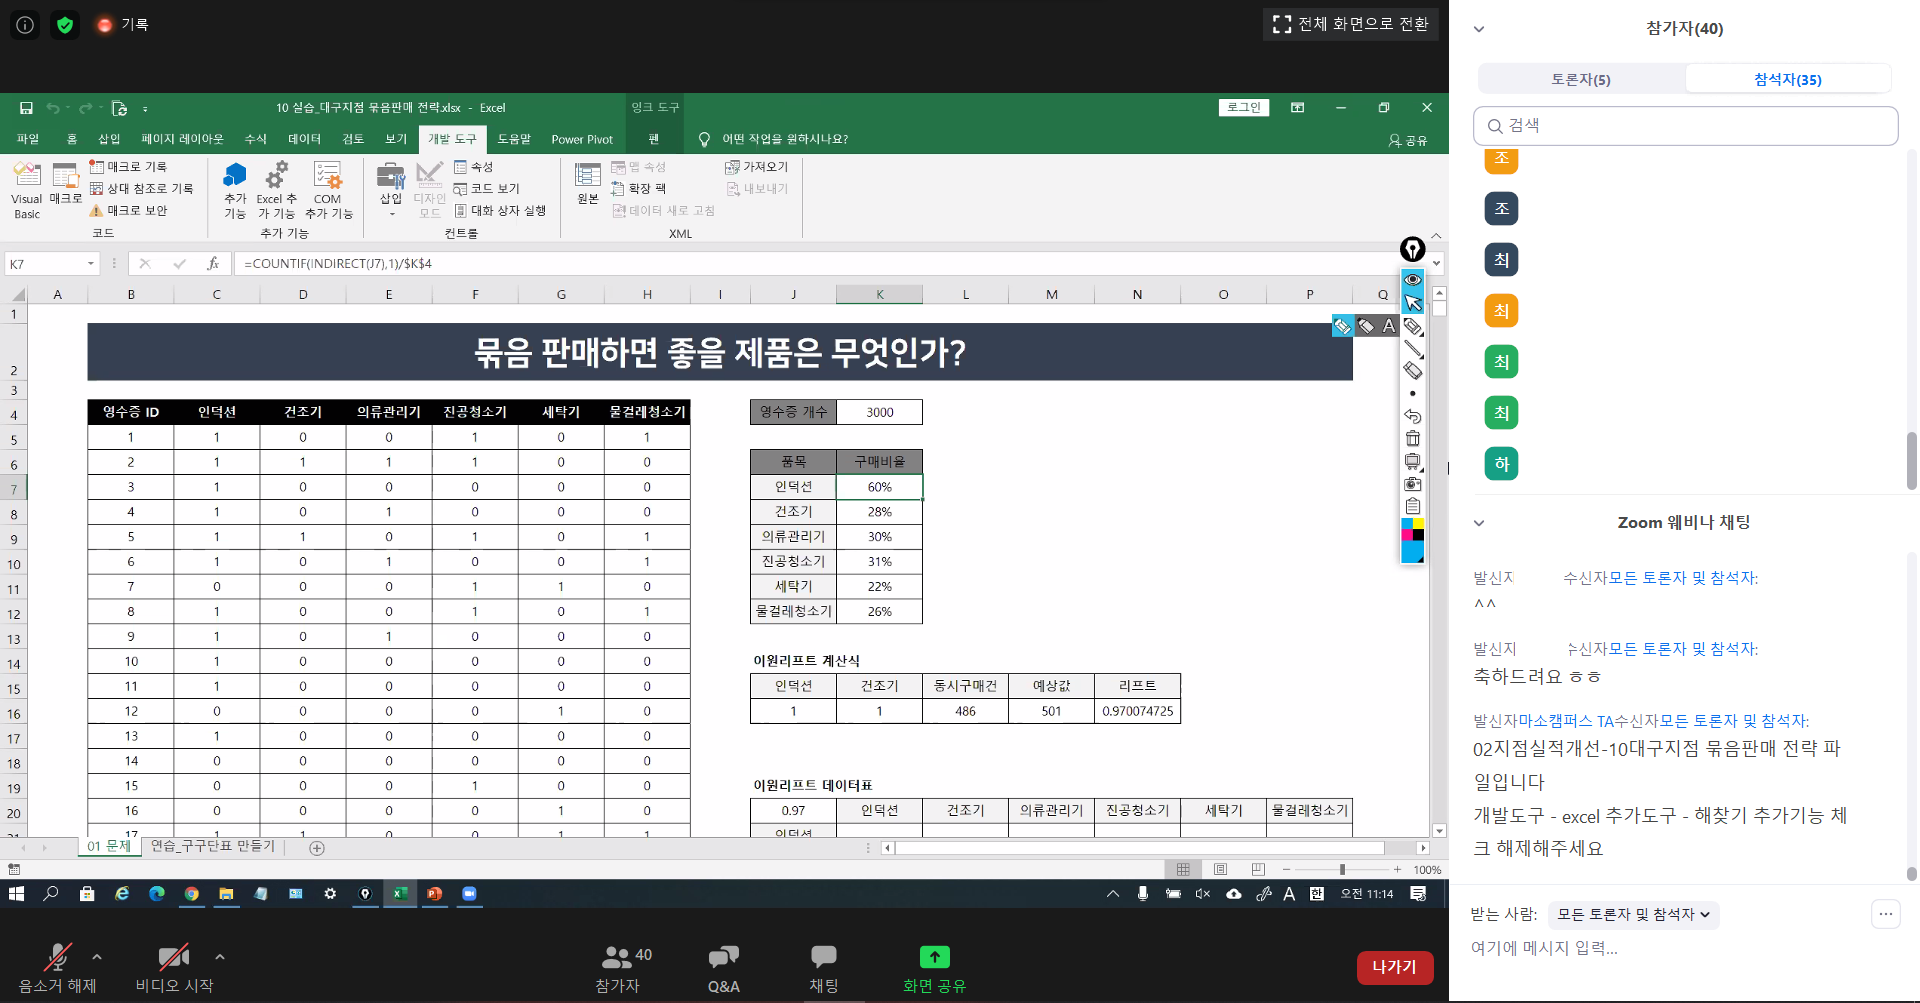Click the Visual Basic icon in ribbon
Screen dimensions: 1920x1003
(x=27, y=189)
